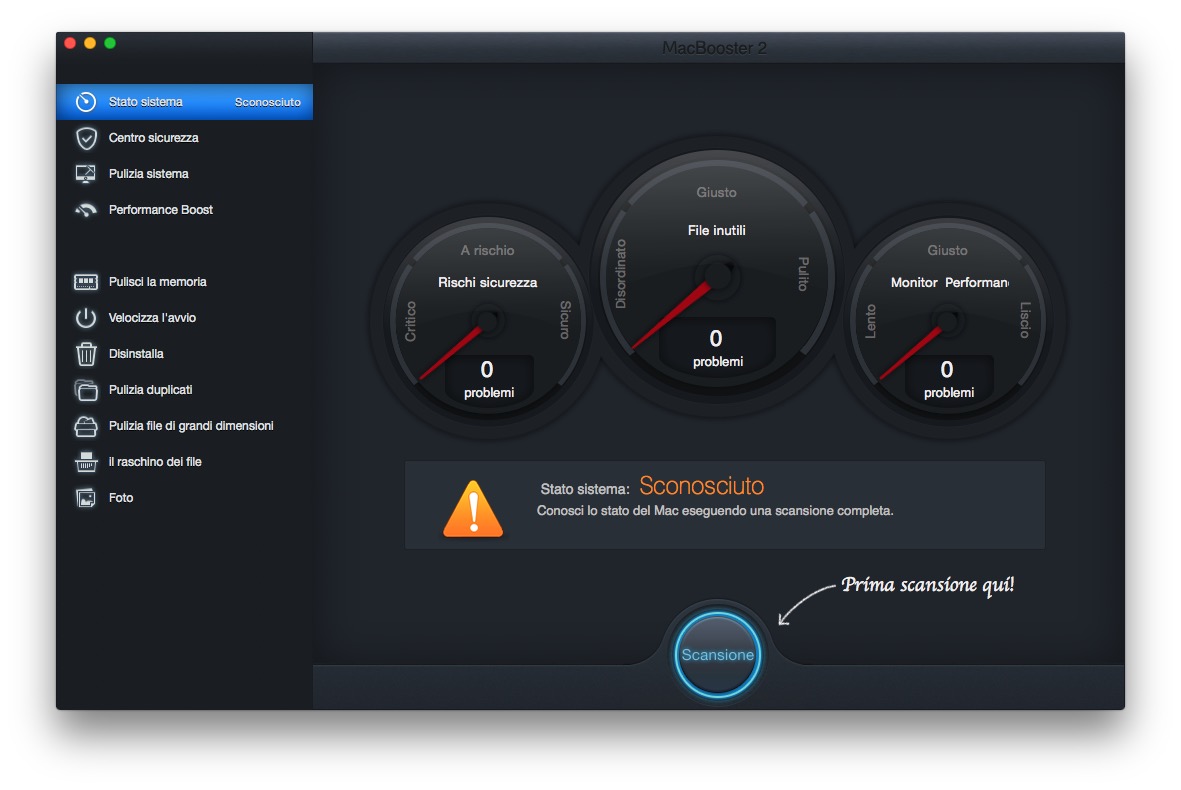Click the orange warning triangle icon

pyautogui.click(x=473, y=509)
